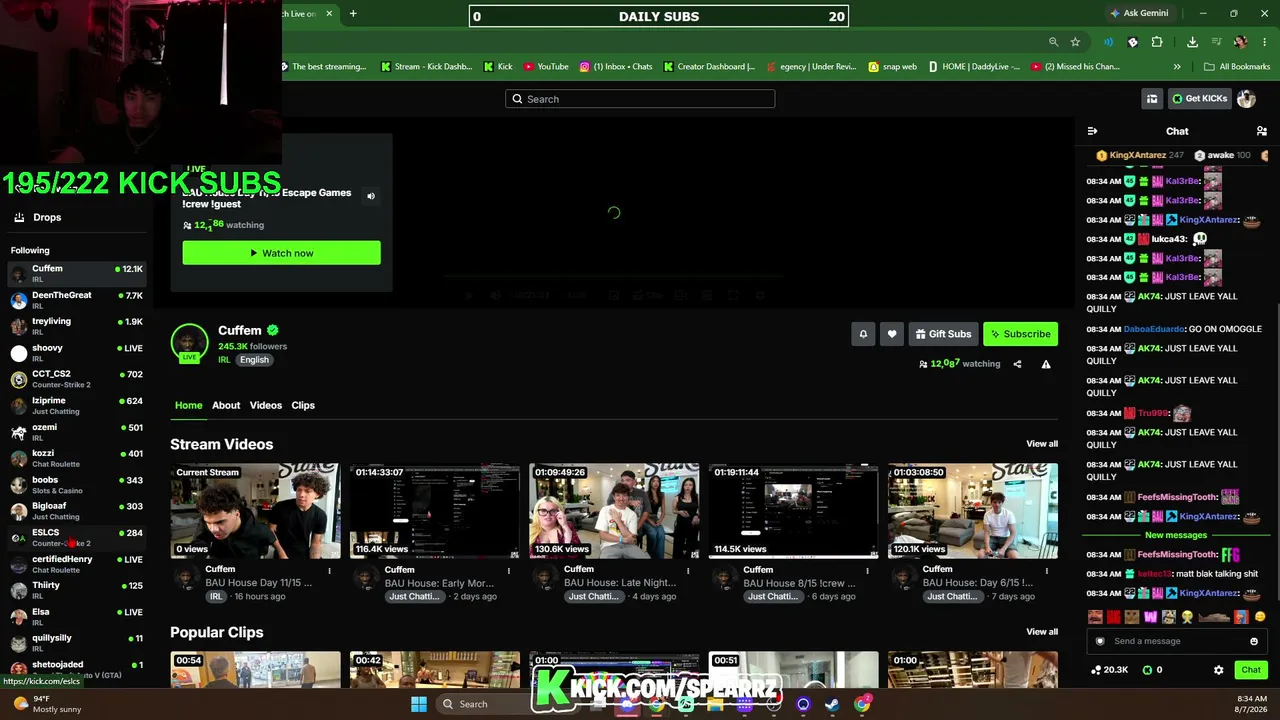View all Stream Videos
This screenshot has height=720, width=1280.
coord(1042,444)
